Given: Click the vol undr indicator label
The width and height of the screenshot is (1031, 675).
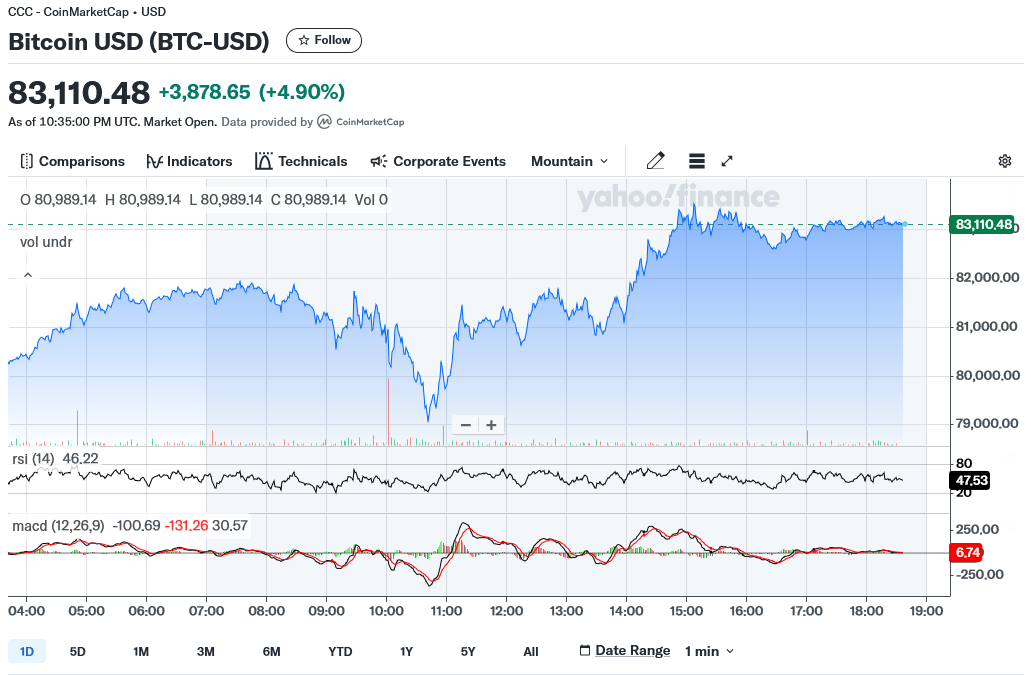Looking at the screenshot, I should [x=46, y=242].
